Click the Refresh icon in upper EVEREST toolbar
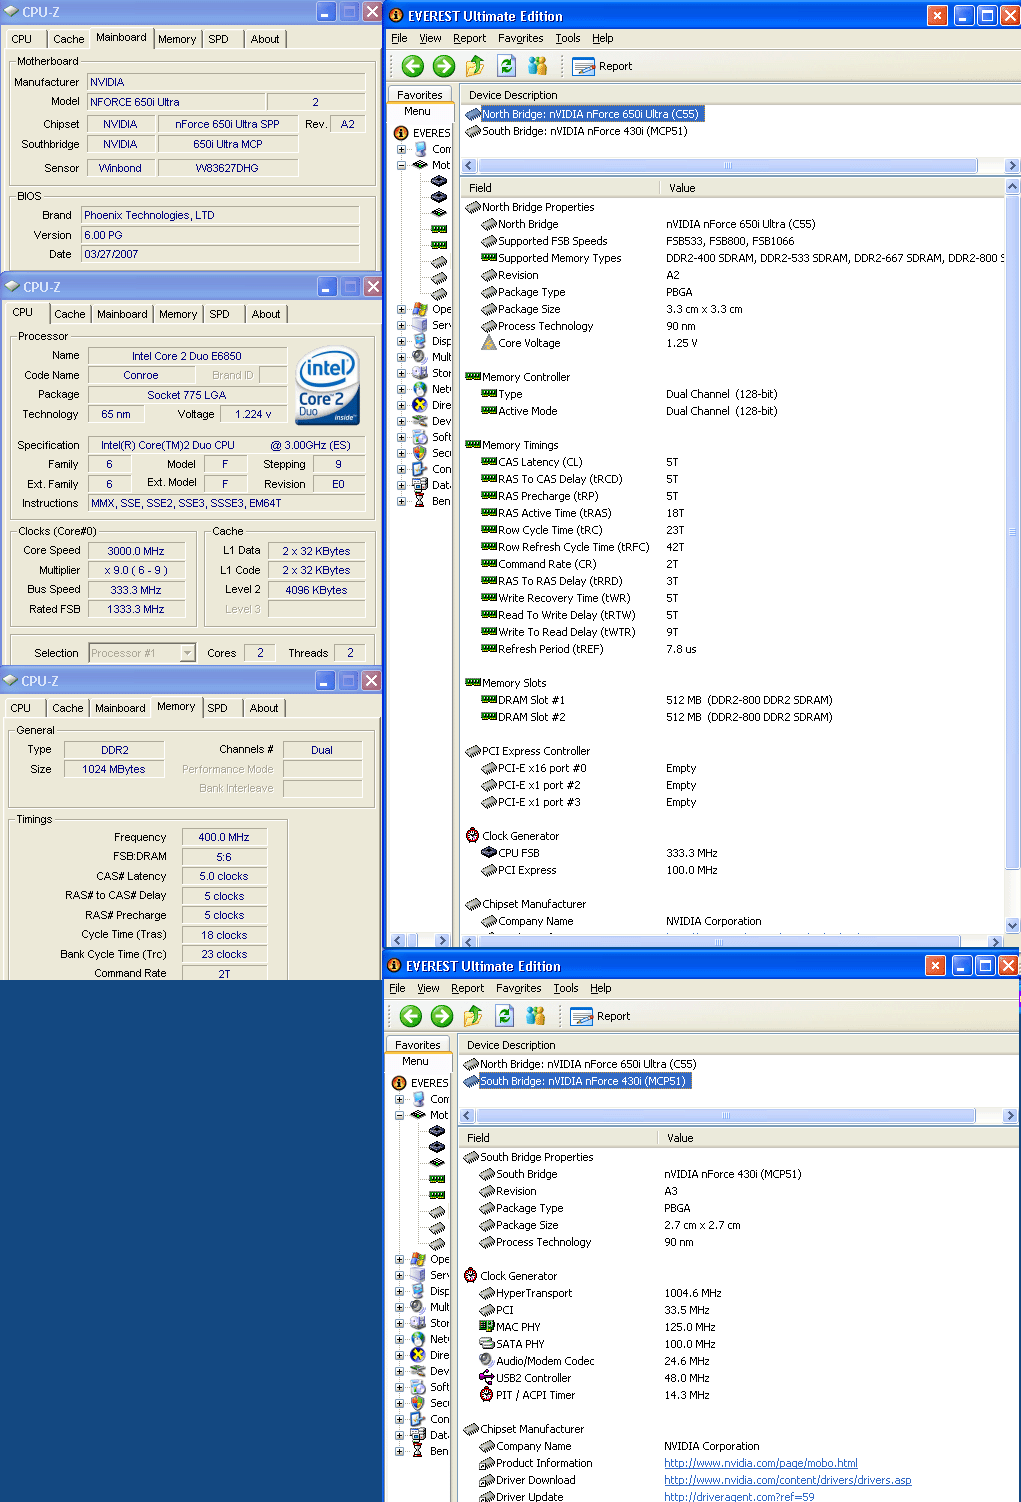This screenshot has width=1021, height=1502. pos(506,66)
